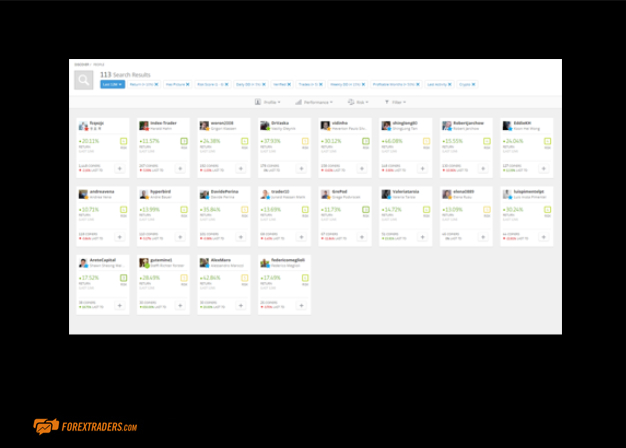Remove the 'Trades' filter chip via its X
Viewport: 626px width, 448px height.
(x=321, y=84)
